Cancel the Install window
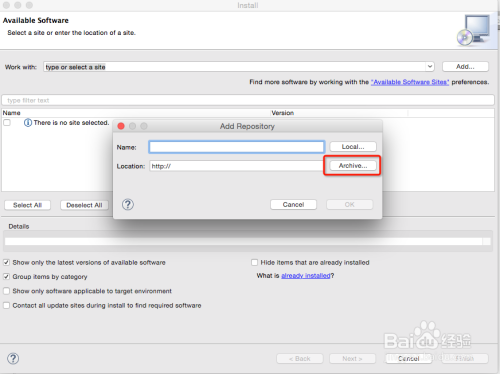500x374 pixels. [x=409, y=359]
